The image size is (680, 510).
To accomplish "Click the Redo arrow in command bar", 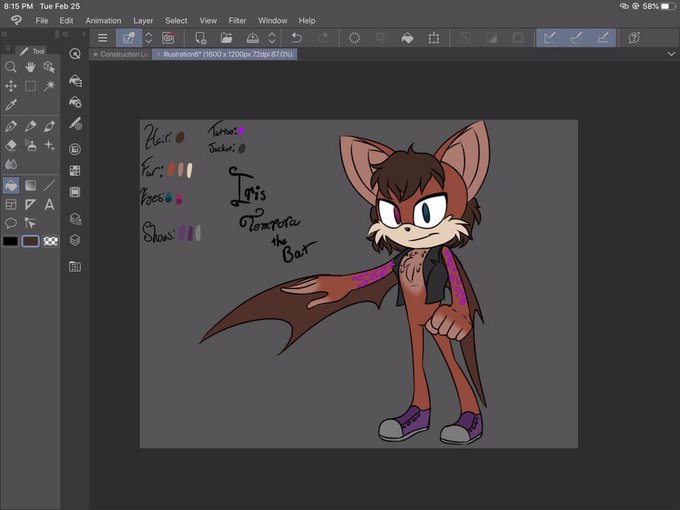I will tap(323, 38).
